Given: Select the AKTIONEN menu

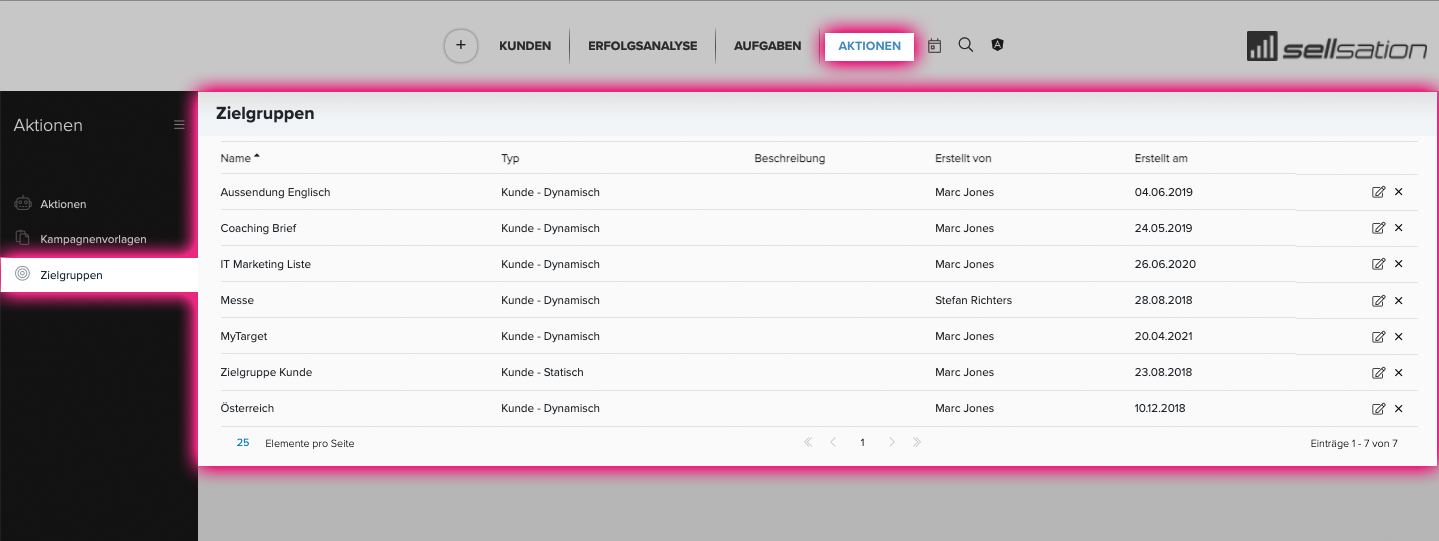Looking at the screenshot, I should click(869, 46).
